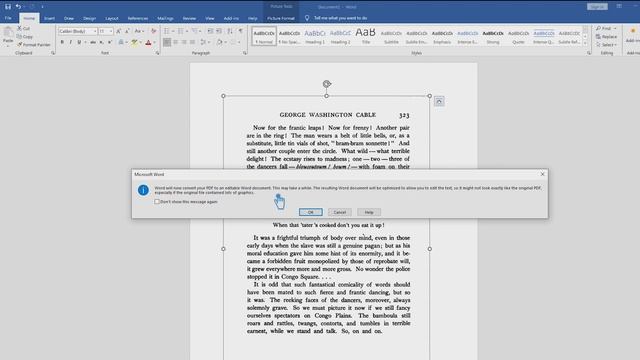Switch to the Insert ribbon tab
The width and height of the screenshot is (640, 360).
tap(49, 18)
